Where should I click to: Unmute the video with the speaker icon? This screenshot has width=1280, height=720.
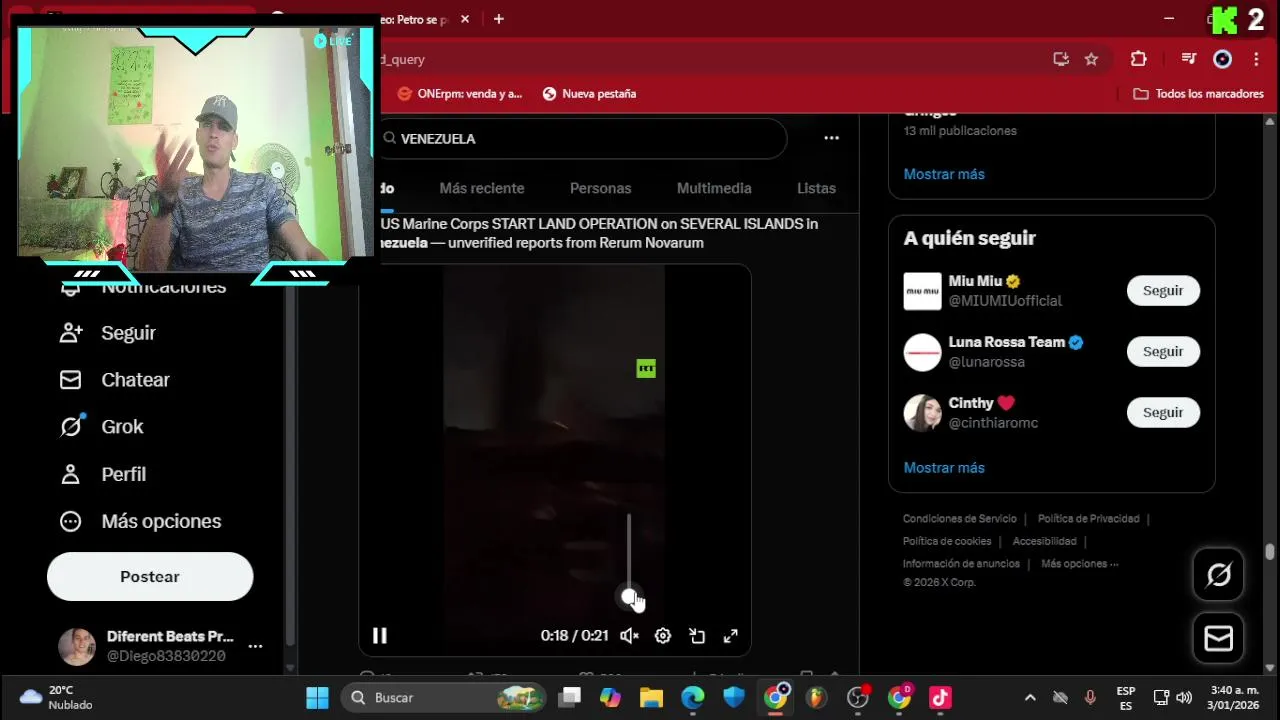(x=629, y=635)
